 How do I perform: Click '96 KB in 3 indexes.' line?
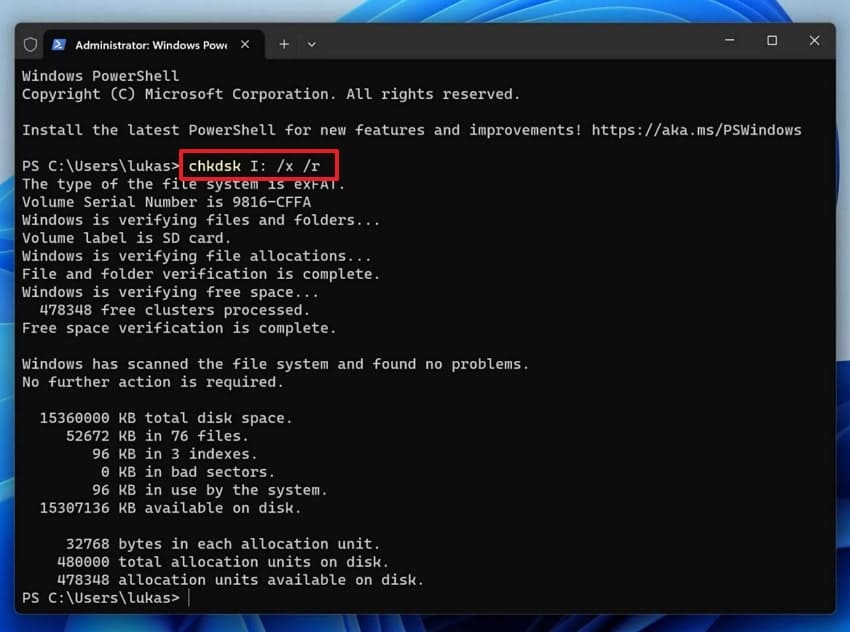175,454
